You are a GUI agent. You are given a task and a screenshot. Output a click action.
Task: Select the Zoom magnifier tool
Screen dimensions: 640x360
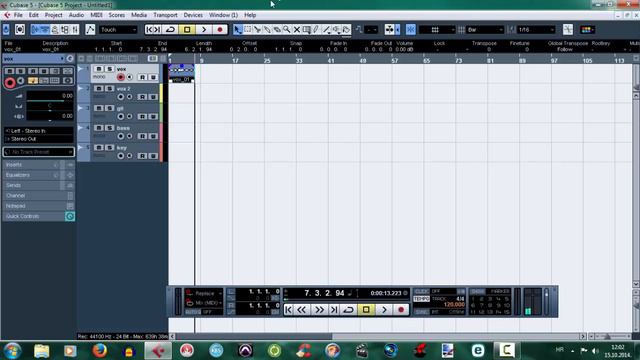click(287, 29)
